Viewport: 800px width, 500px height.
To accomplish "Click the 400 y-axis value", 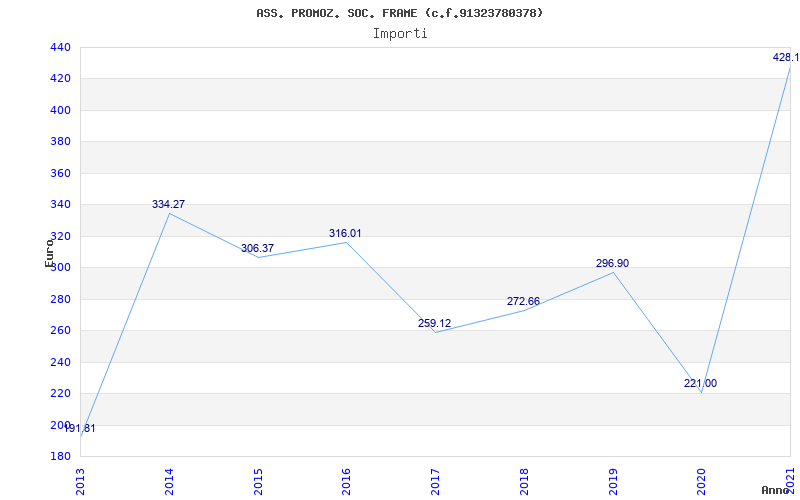I will point(60,110).
